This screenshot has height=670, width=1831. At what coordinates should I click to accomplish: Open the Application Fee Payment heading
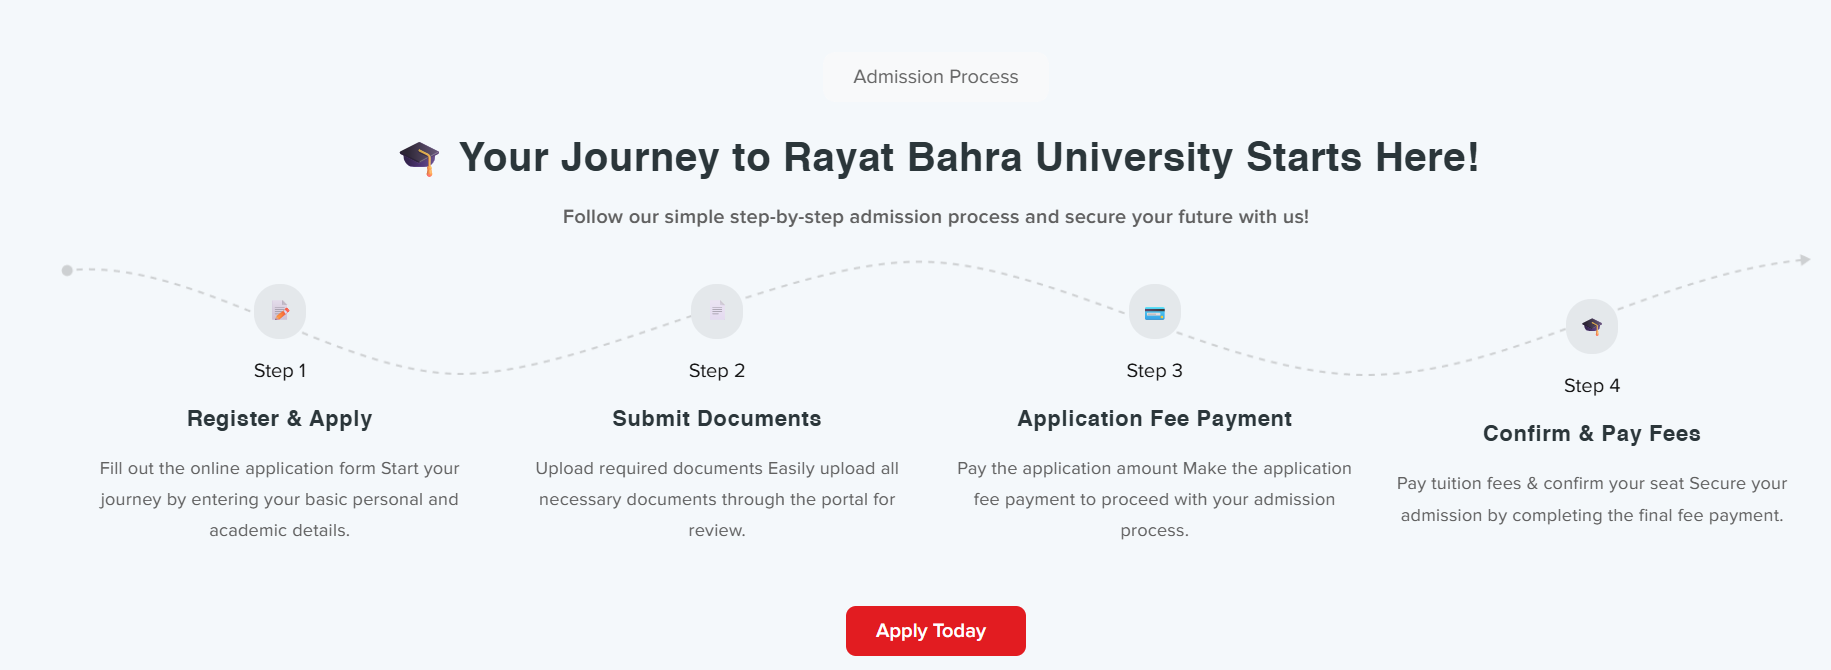pos(1154,419)
